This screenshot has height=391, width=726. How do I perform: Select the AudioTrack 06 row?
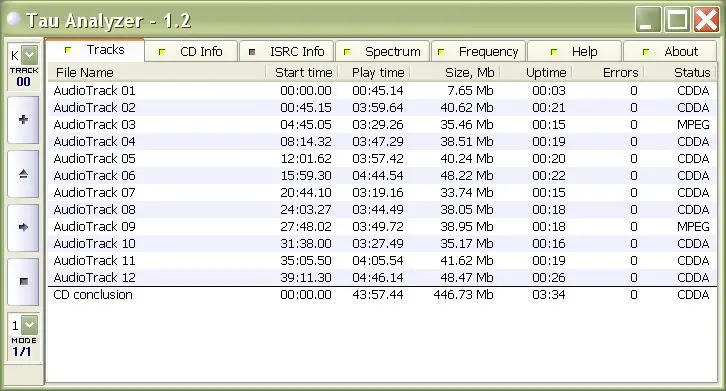(382, 176)
